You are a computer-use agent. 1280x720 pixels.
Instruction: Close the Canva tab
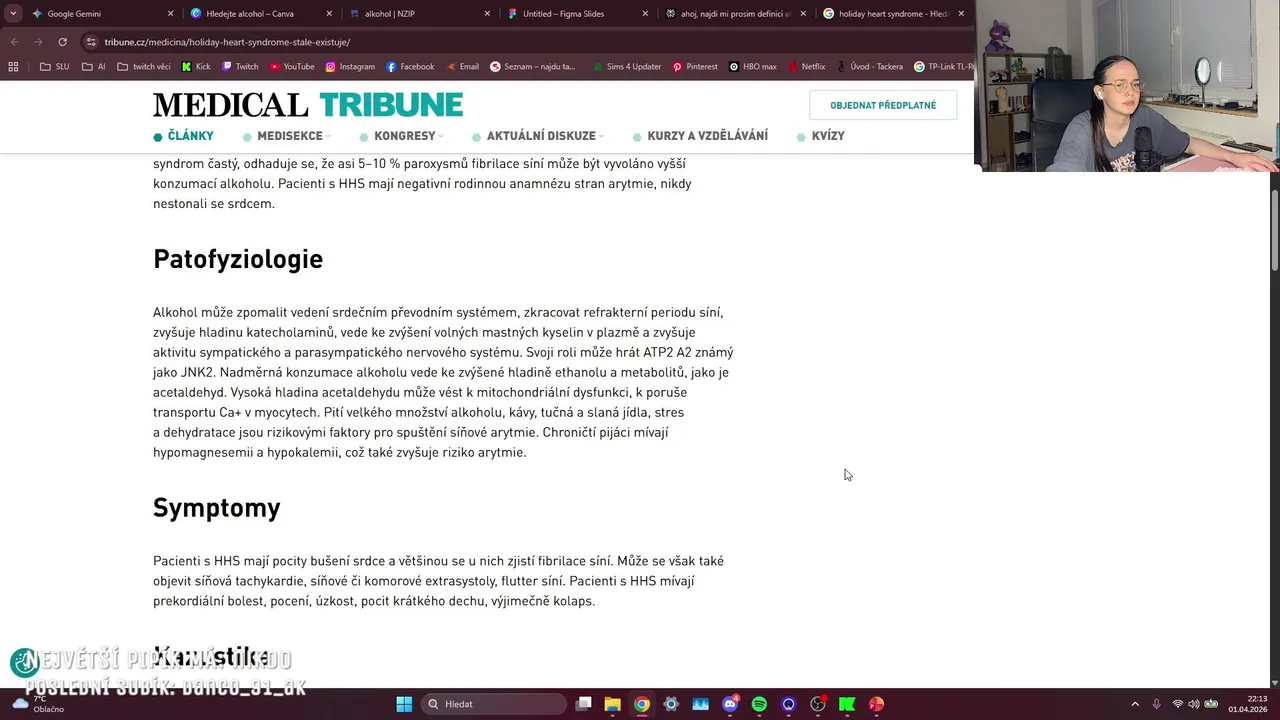329,14
